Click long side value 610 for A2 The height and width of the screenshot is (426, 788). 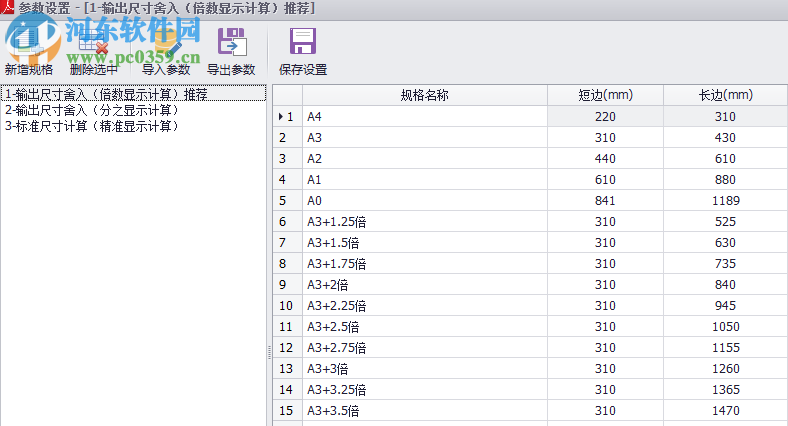726,159
